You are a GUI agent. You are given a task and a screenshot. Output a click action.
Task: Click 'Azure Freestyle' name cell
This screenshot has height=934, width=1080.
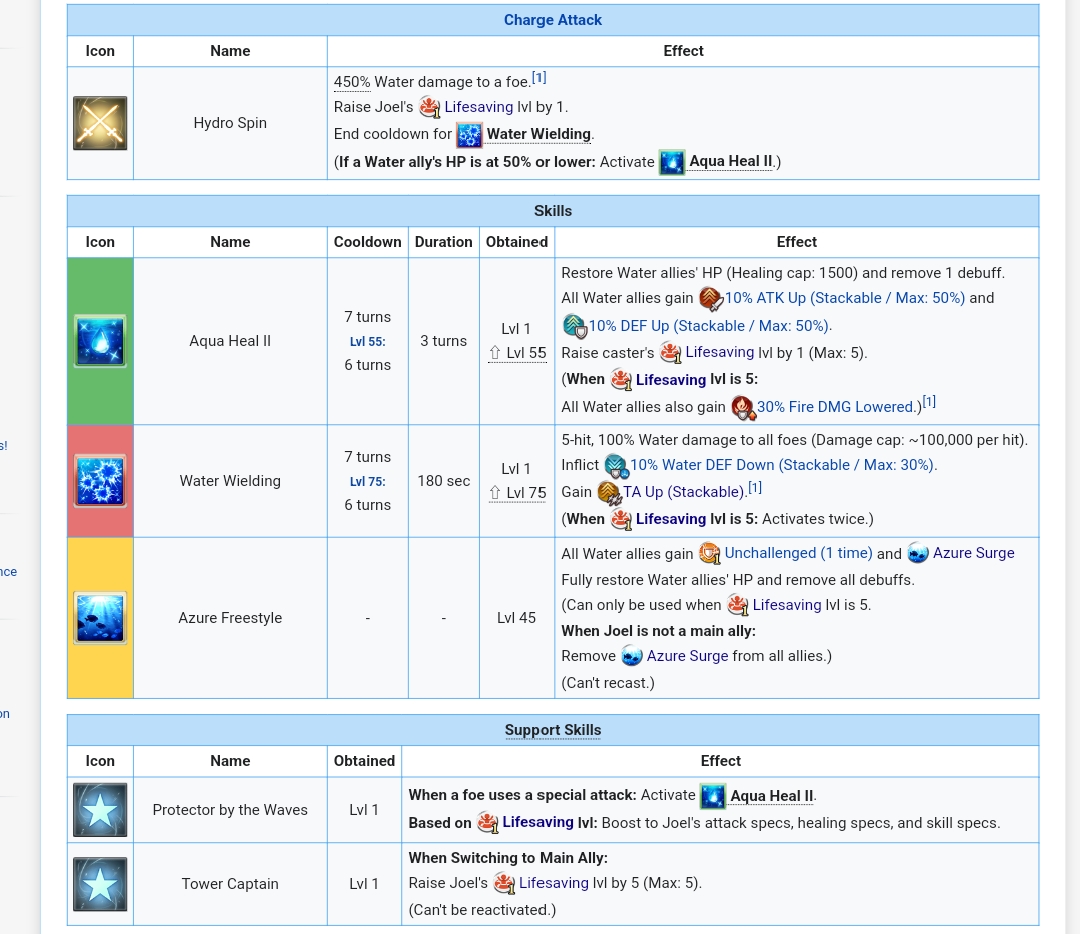[230, 618]
